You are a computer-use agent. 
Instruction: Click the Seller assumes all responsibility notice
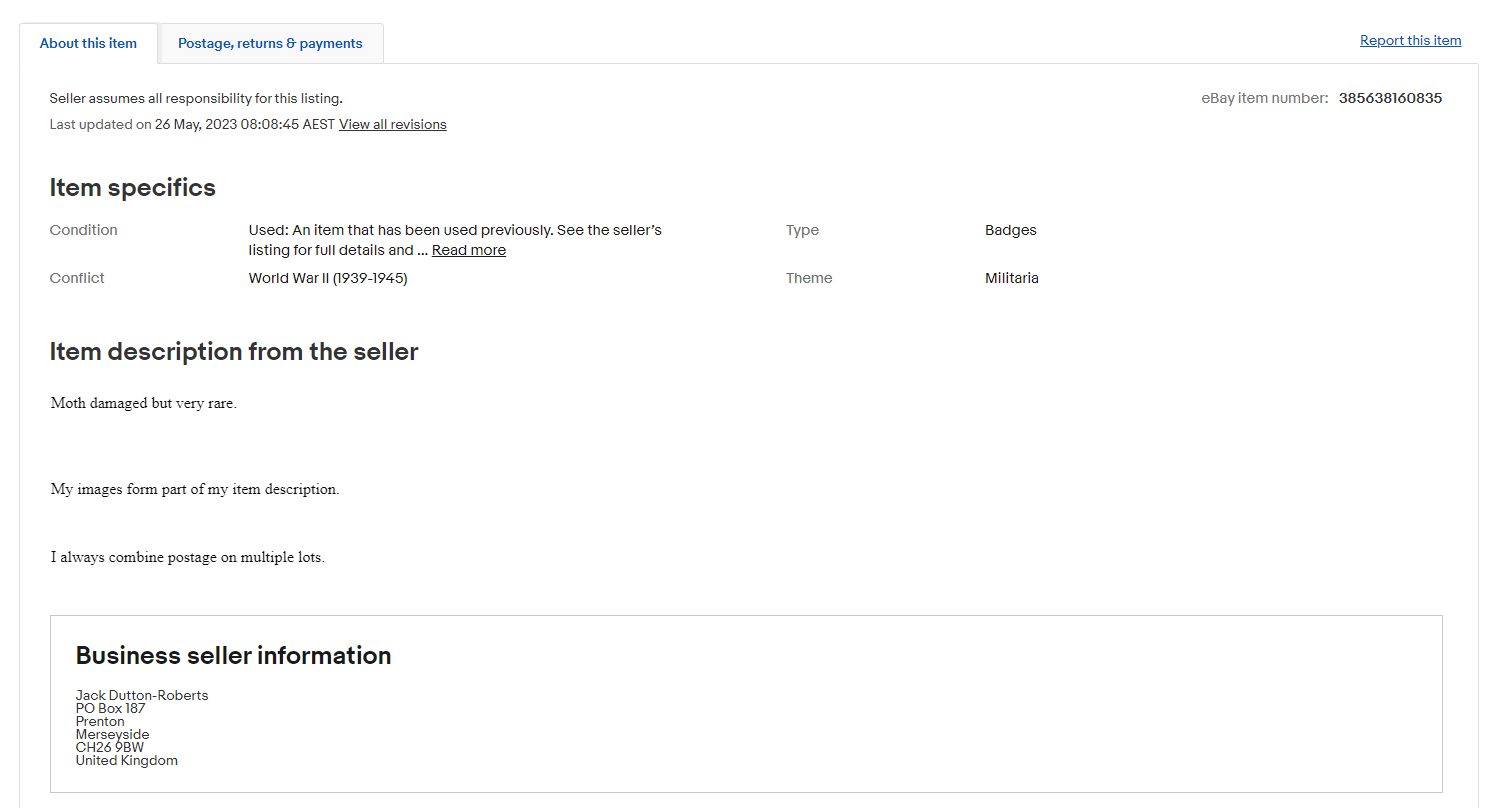196,98
